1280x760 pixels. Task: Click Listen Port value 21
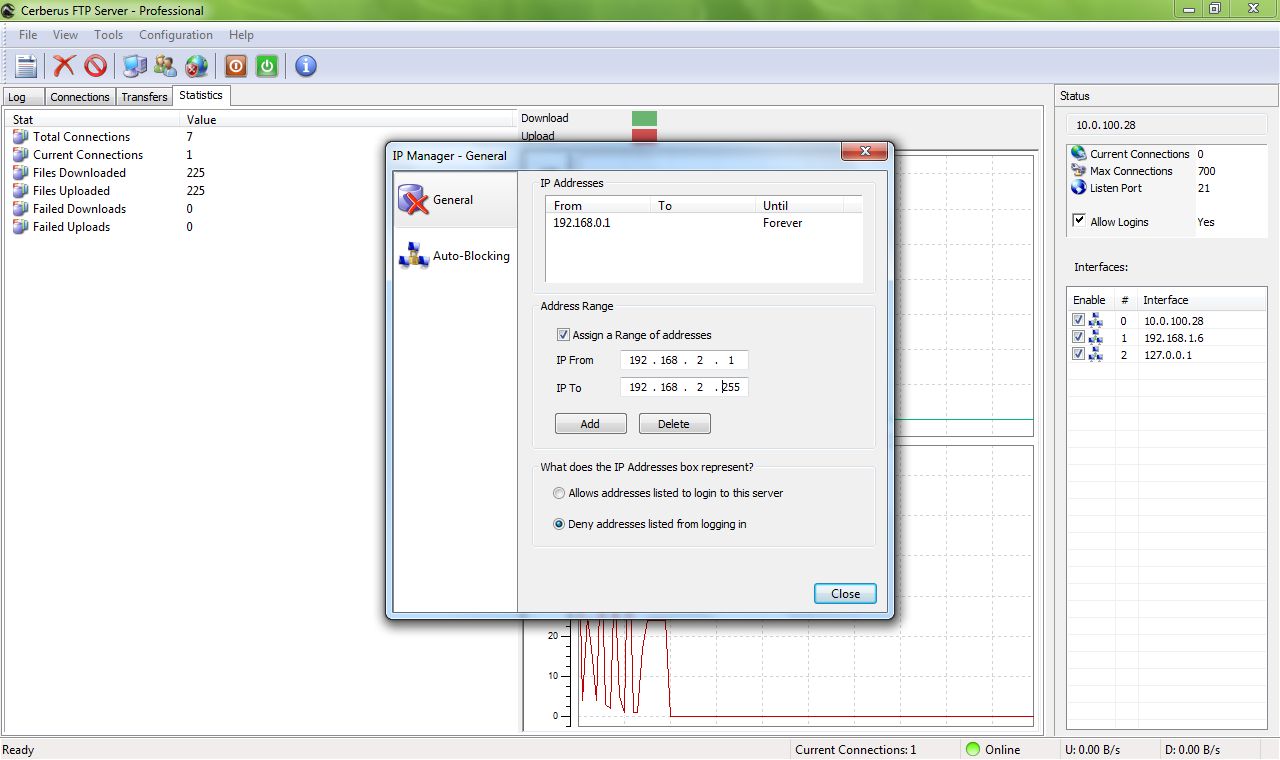coord(1203,188)
